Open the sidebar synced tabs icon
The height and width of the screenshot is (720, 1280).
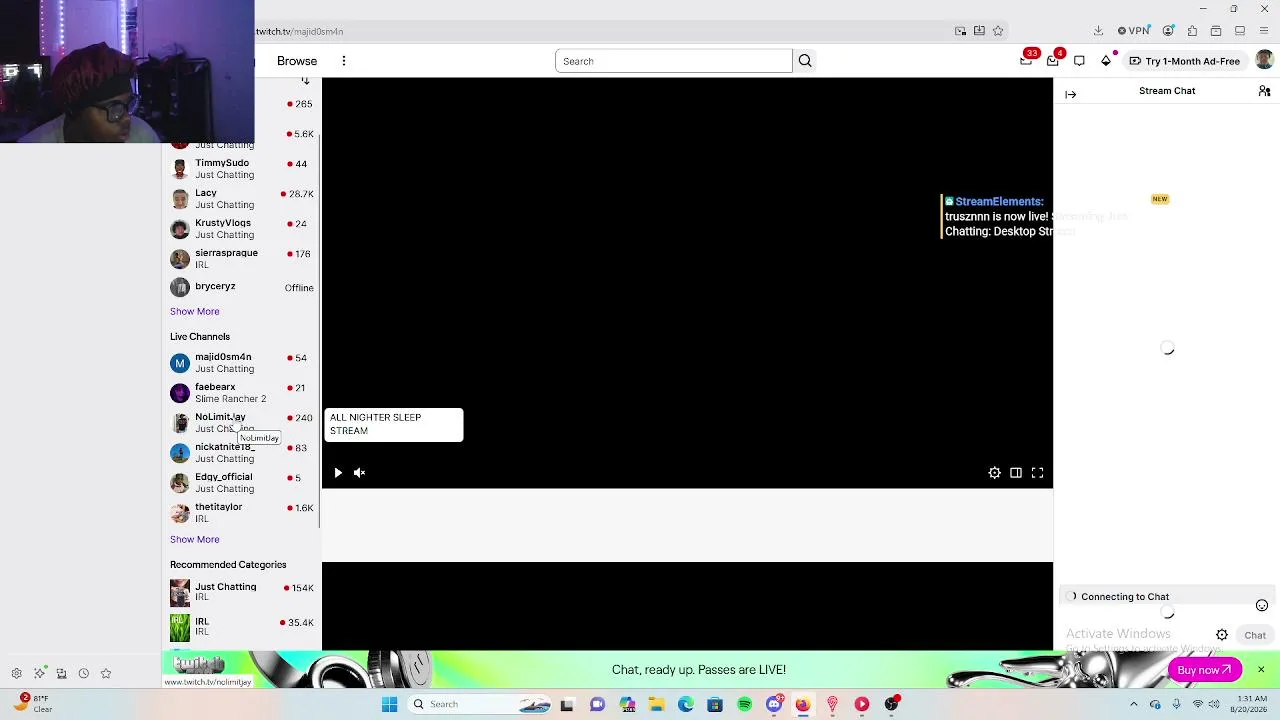coord(61,673)
